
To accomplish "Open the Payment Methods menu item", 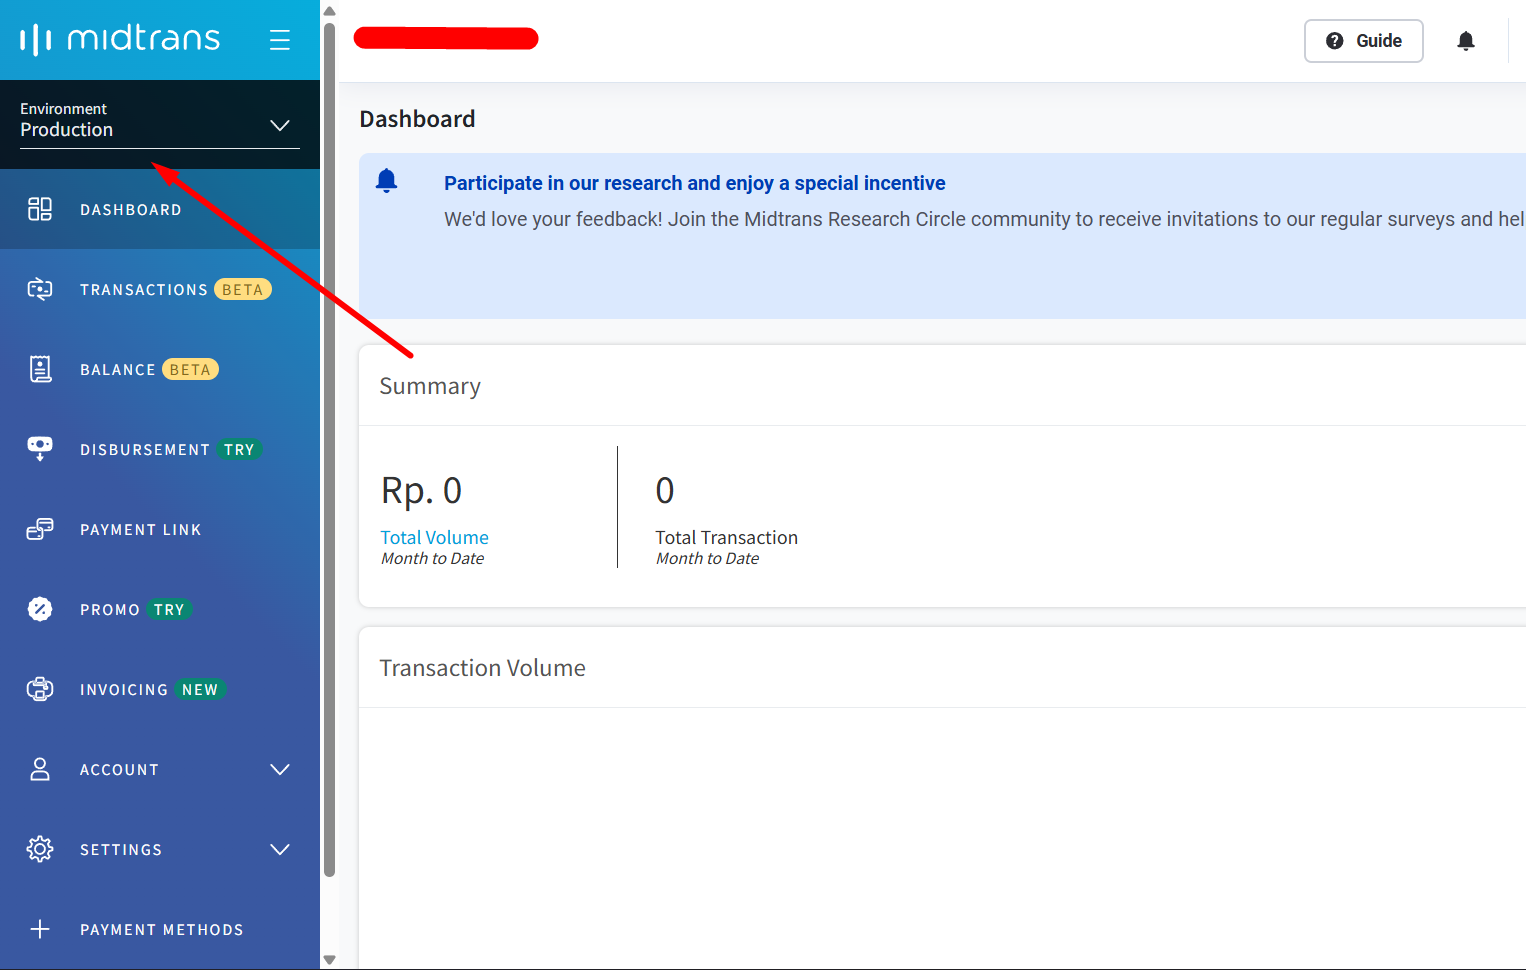I will [161, 929].
